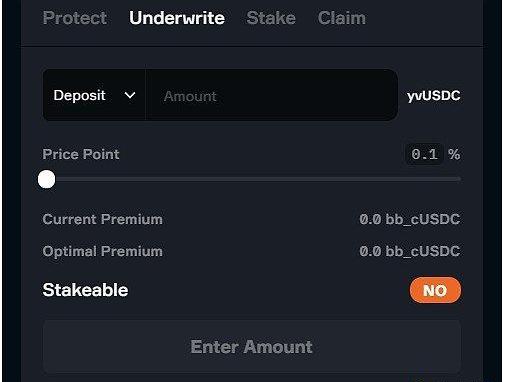Click the Price Point slider handle
505x382 pixels.
[x=46, y=179]
